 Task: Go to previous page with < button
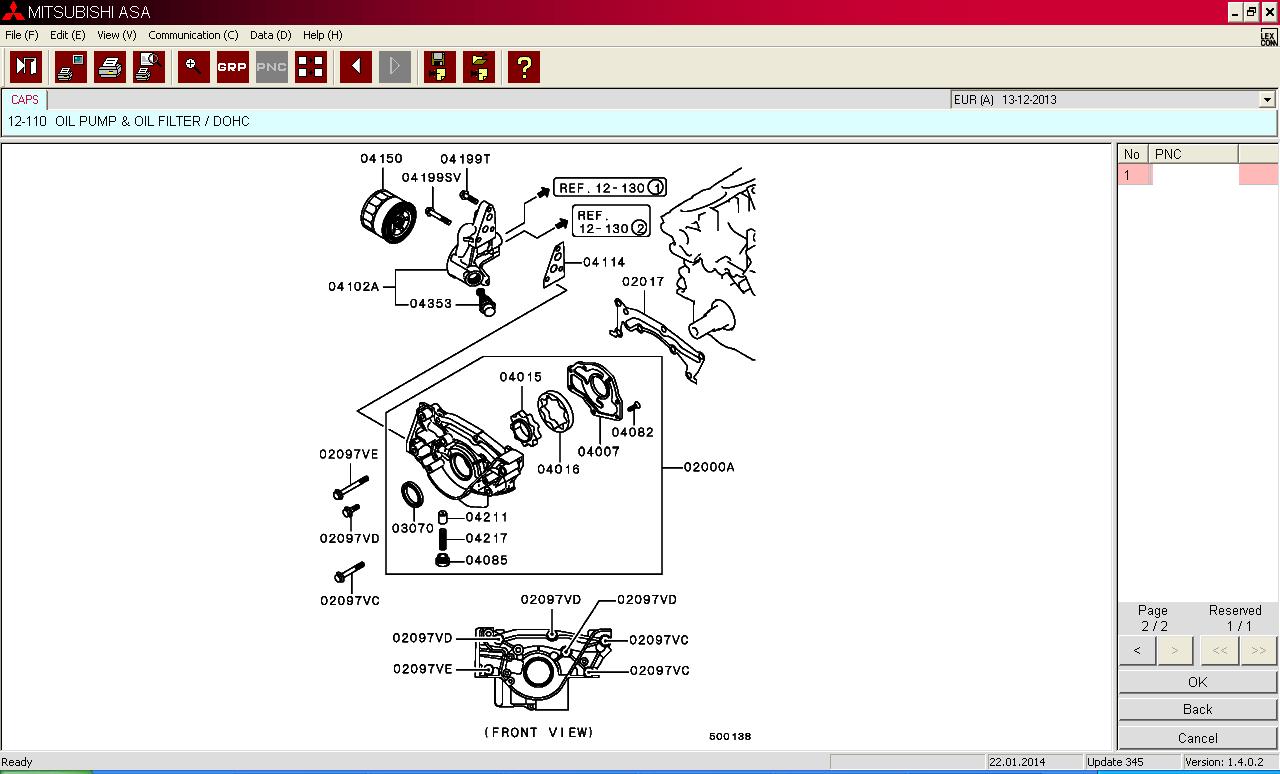tap(1137, 651)
